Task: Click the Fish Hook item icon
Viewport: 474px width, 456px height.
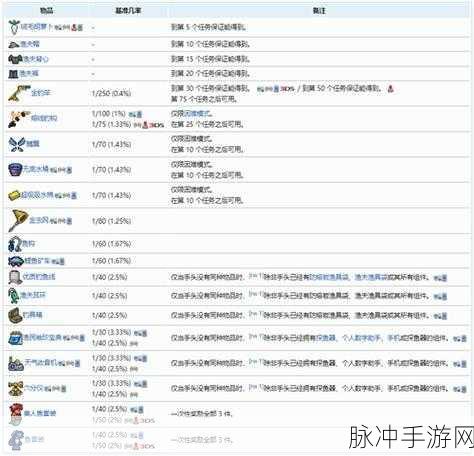Action: click(x=15, y=244)
